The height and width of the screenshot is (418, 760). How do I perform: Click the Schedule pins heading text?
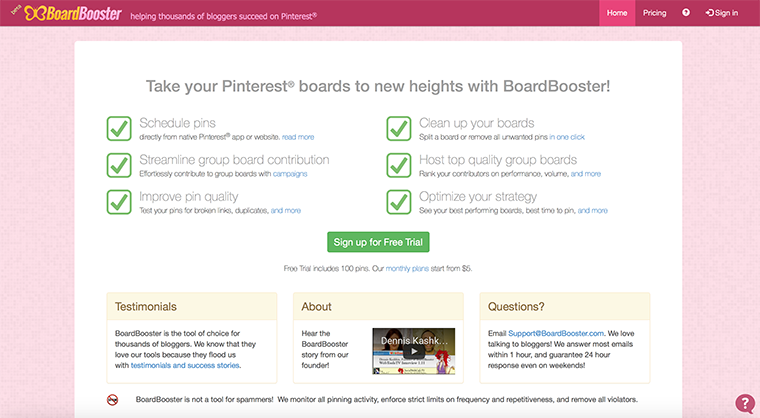(177, 123)
